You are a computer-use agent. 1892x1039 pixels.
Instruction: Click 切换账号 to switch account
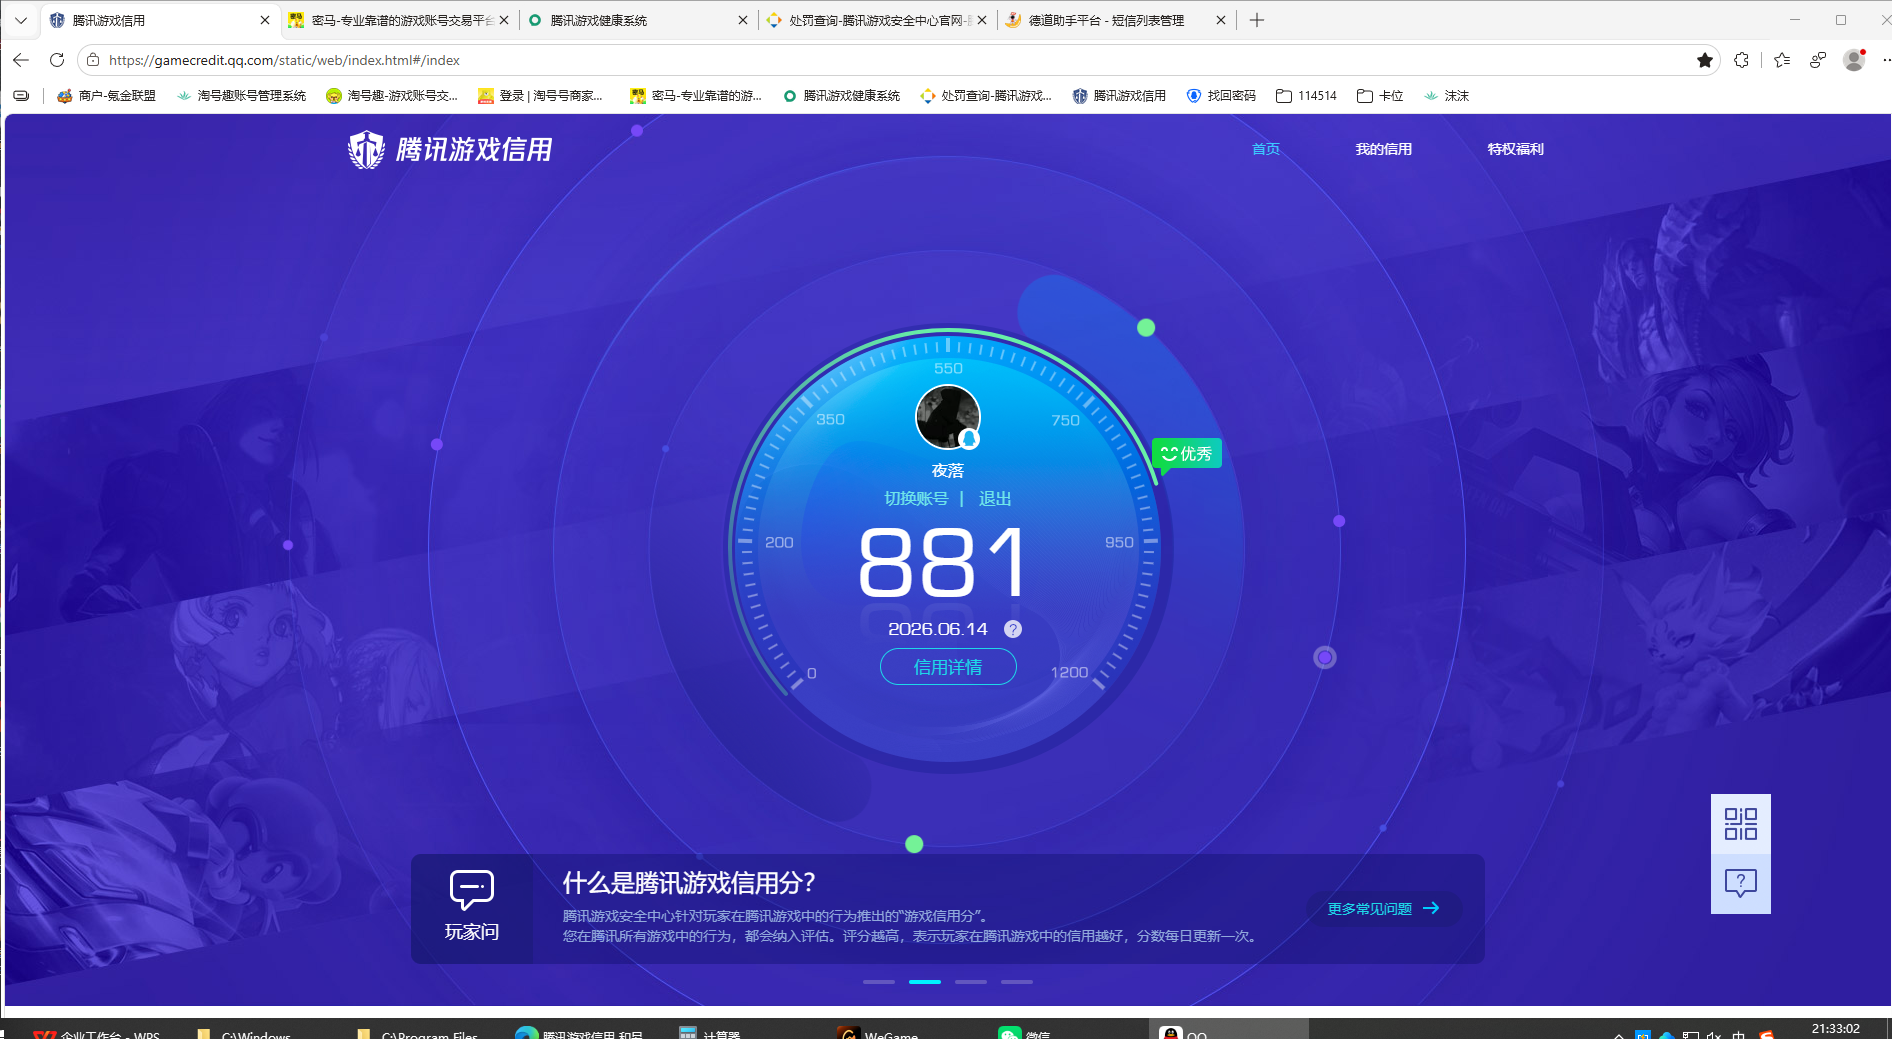coord(916,498)
